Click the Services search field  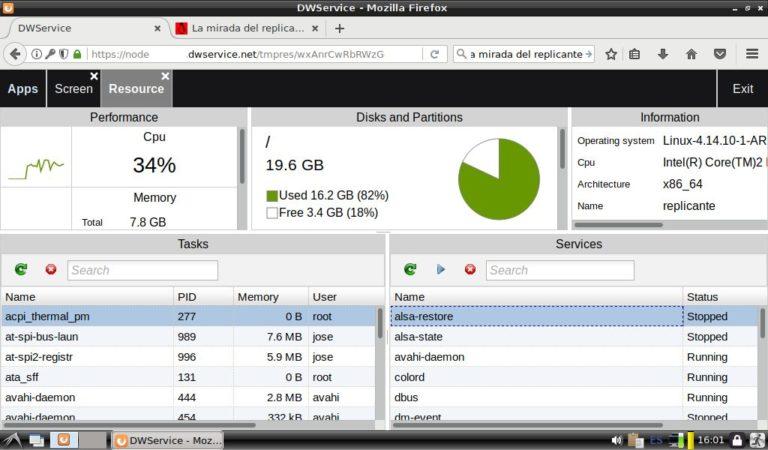559,270
